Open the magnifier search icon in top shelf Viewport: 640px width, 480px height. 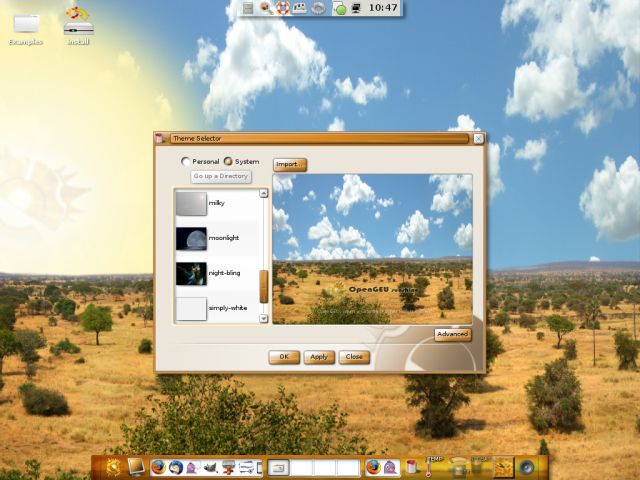266,8
